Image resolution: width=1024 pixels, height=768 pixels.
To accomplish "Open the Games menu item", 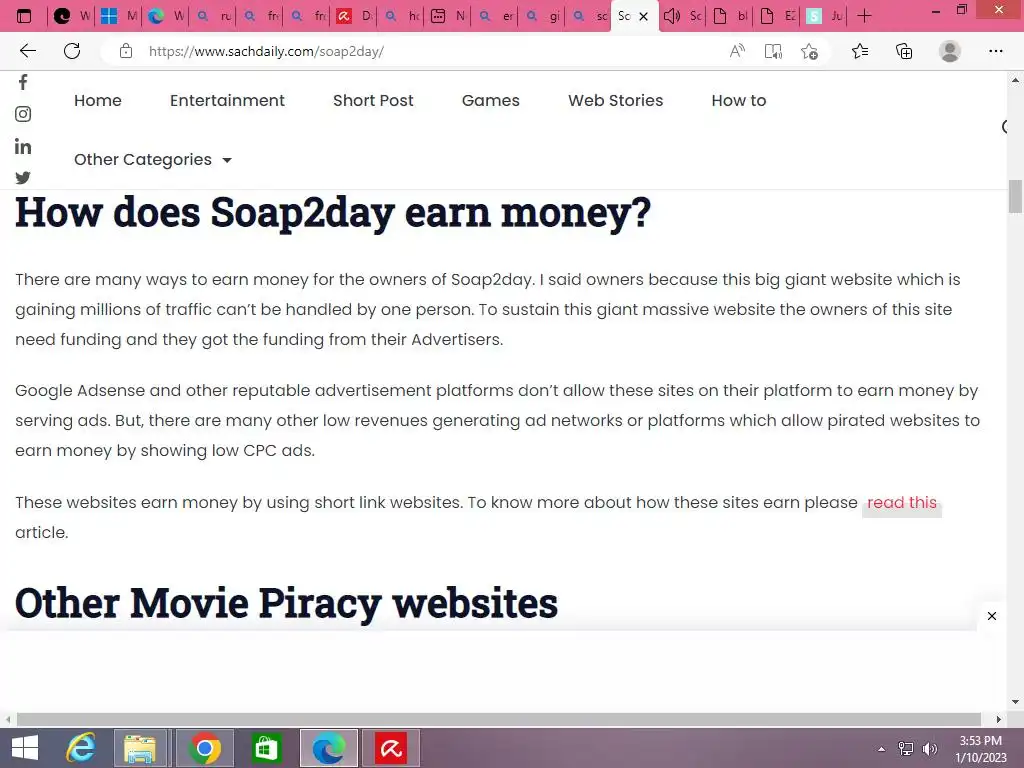I will click(x=491, y=101).
